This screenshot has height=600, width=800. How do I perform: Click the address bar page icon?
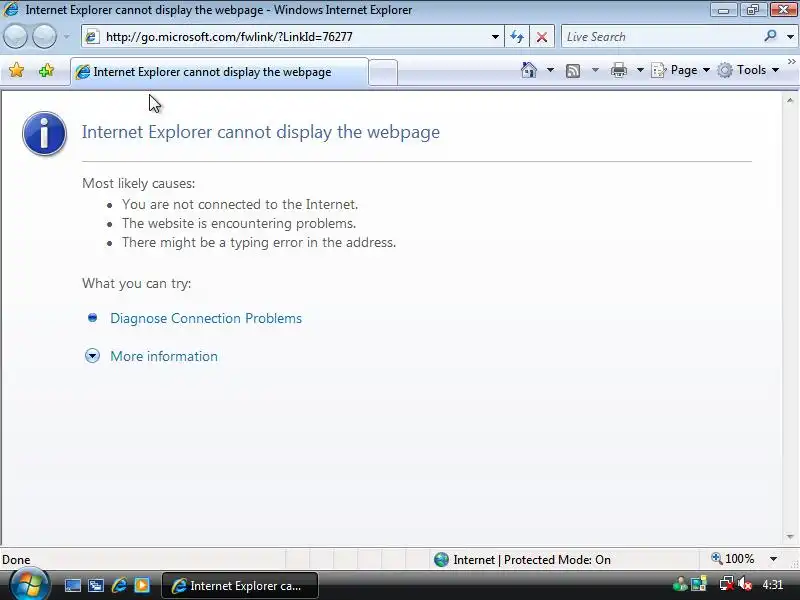[x=92, y=37]
